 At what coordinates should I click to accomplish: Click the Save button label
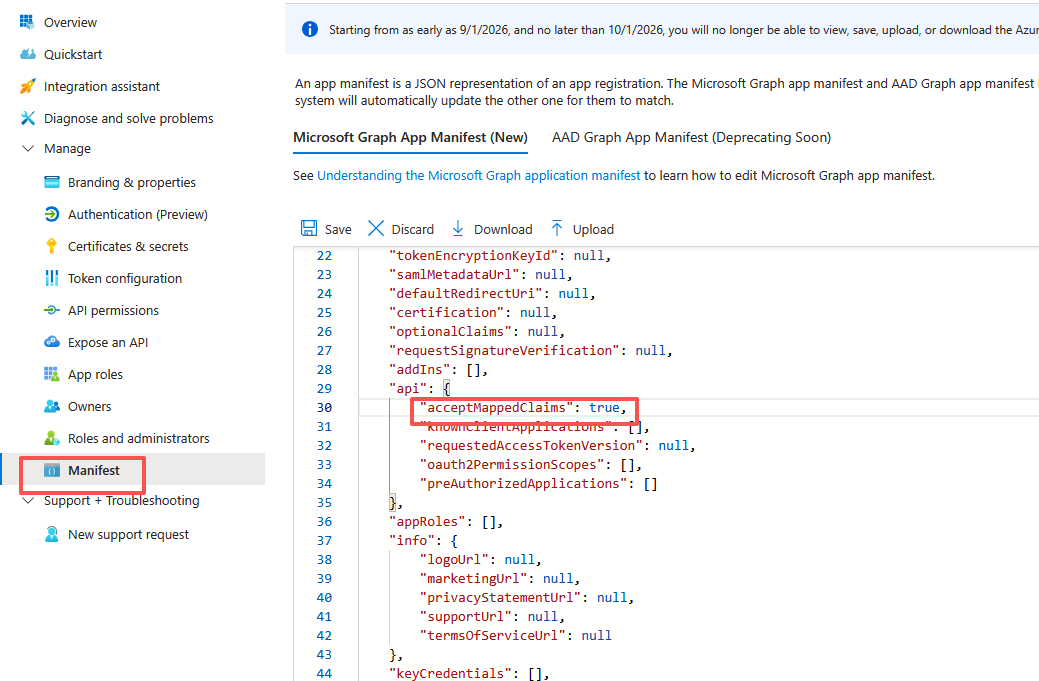tap(338, 229)
